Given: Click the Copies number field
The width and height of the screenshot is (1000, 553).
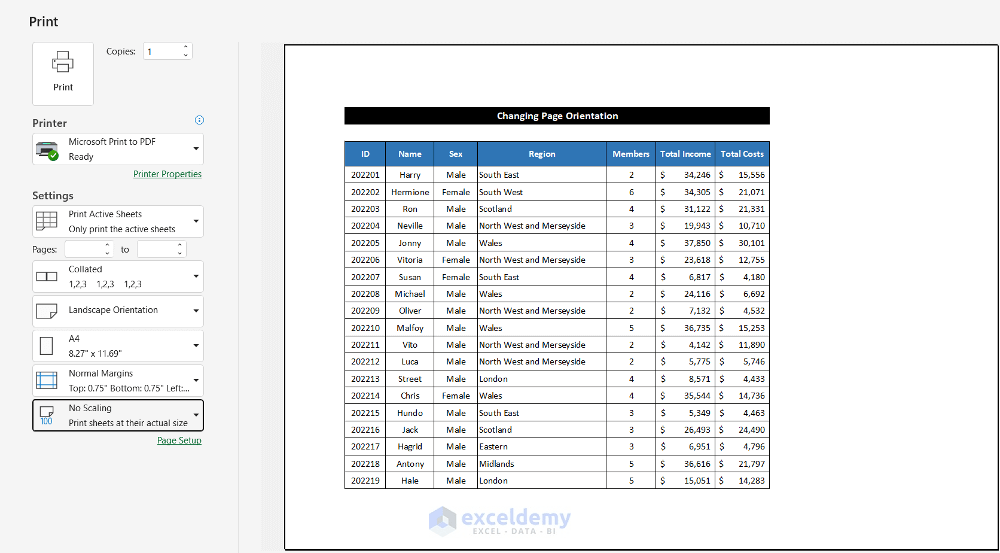Looking at the screenshot, I should (x=162, y=52).
